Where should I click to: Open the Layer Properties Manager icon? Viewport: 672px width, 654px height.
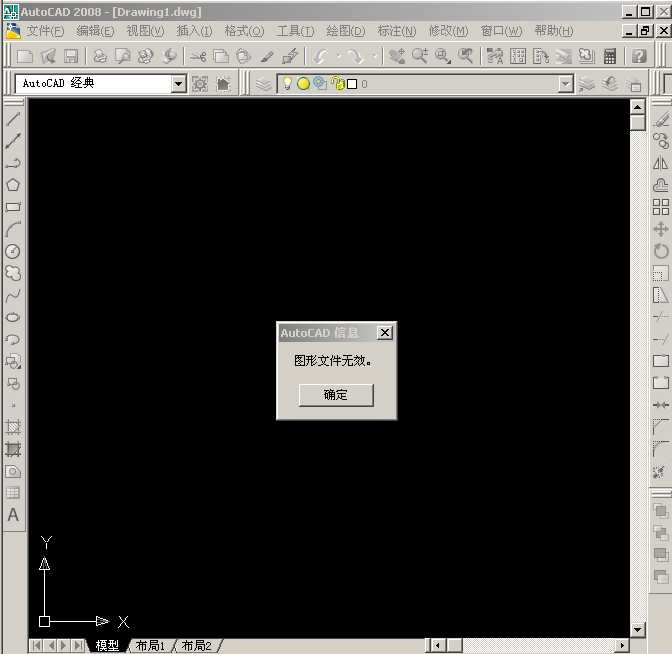[264, 84]
